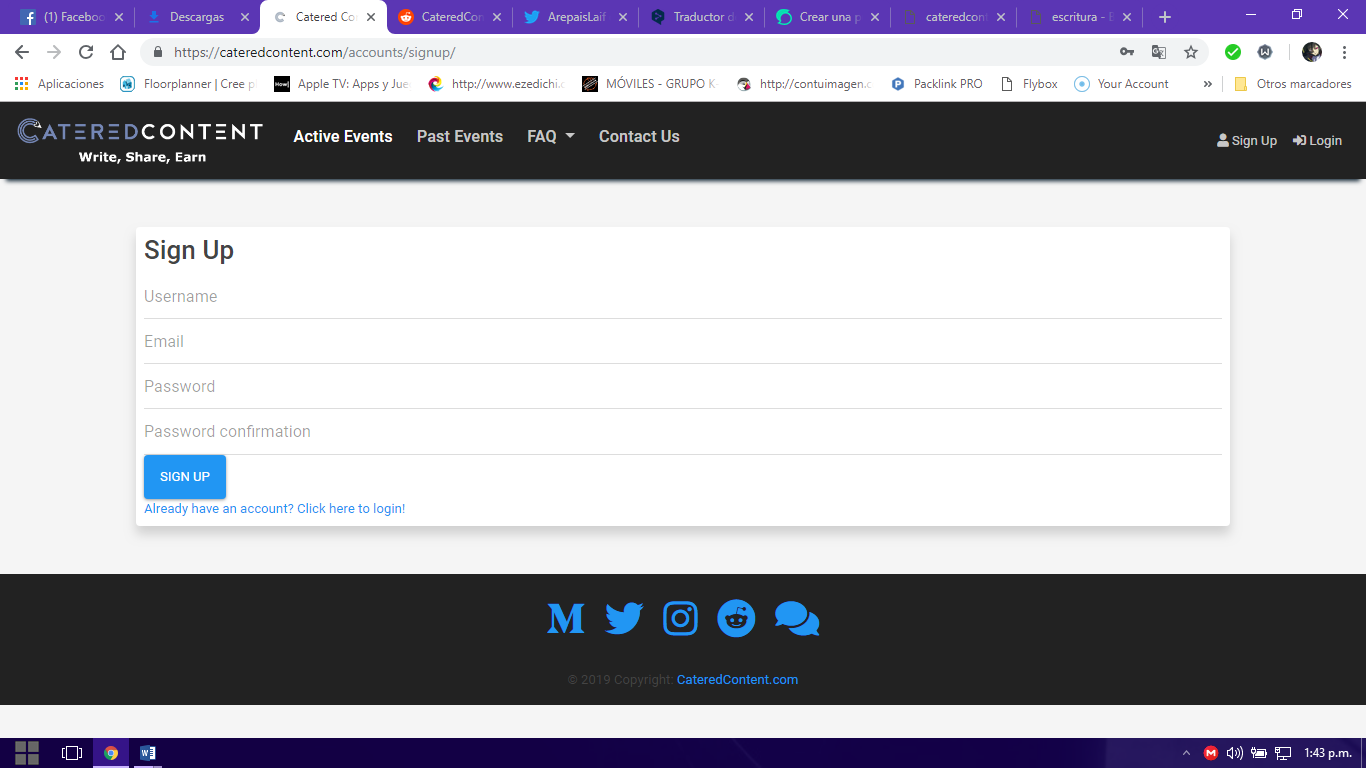Click into the Email field

pos(683,342)
